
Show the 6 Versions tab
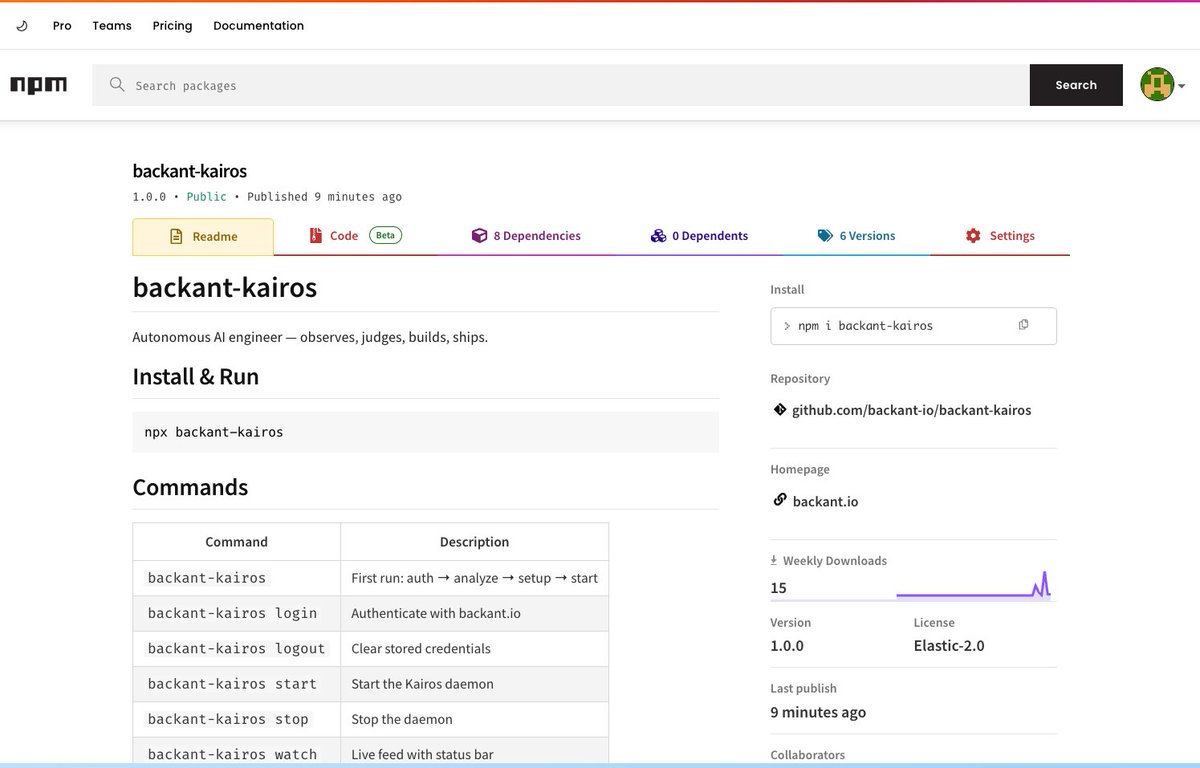point(856,236)
